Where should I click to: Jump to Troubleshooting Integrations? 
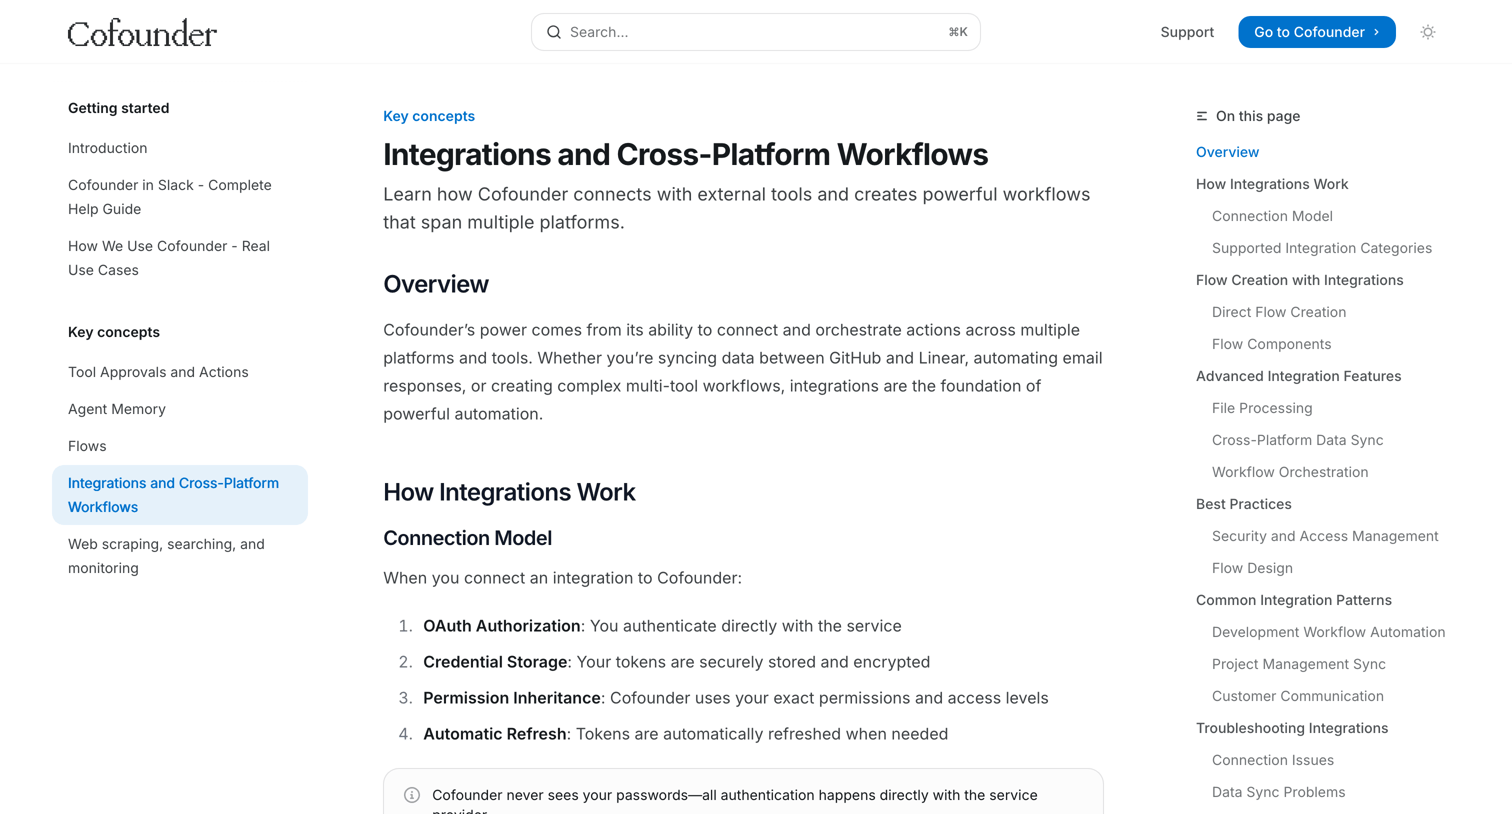pyautogui.click(x=1292, y=728)
